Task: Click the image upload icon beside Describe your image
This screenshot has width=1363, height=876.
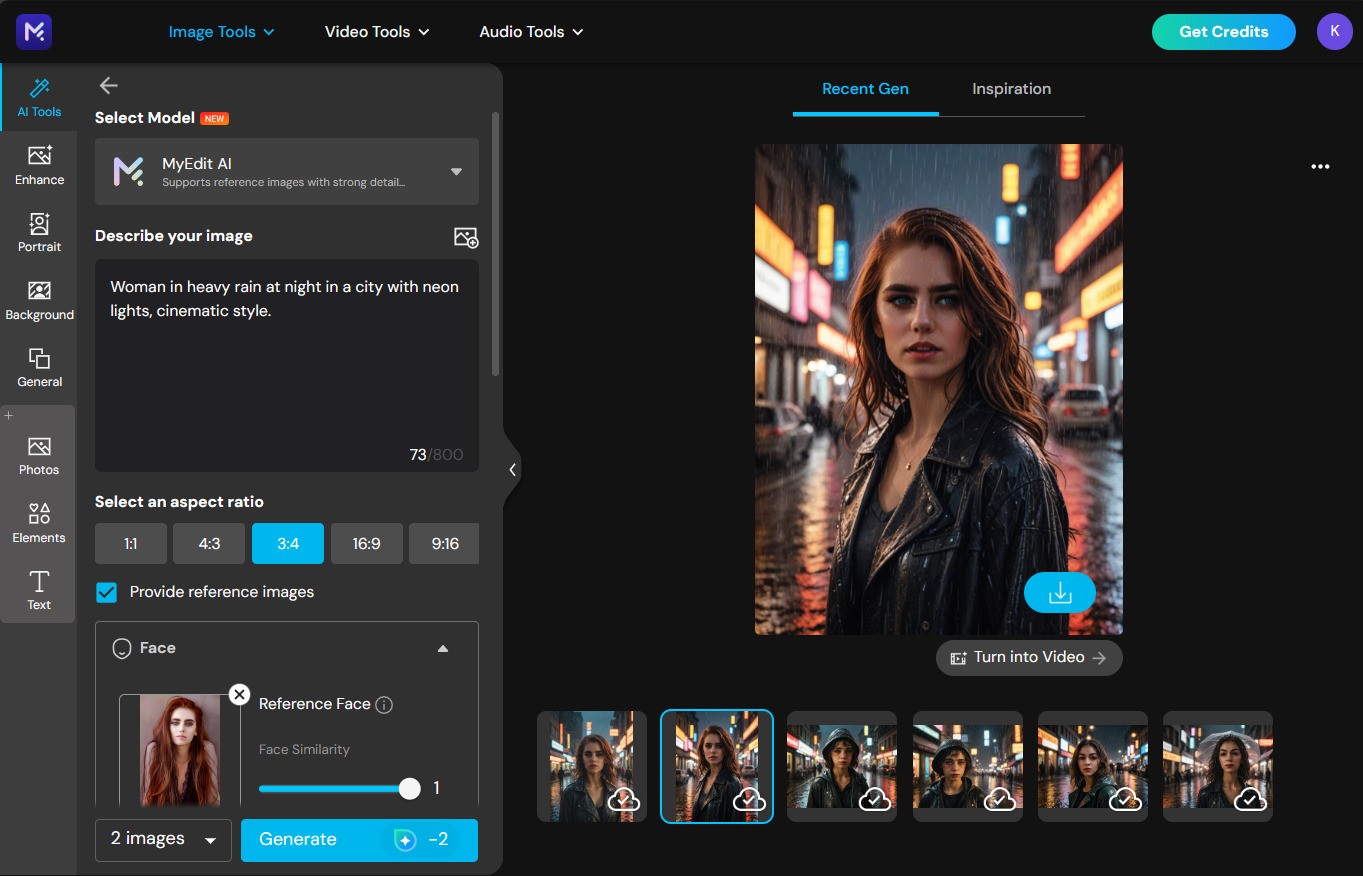Action: point(466,238)
